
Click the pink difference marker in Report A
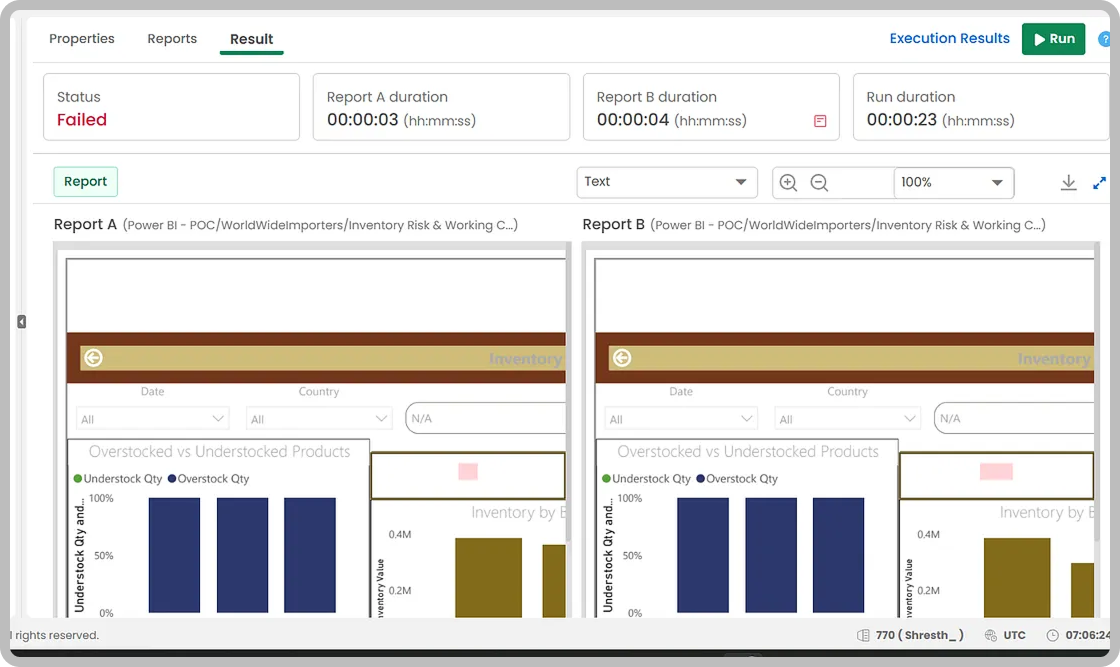(468, 471)
